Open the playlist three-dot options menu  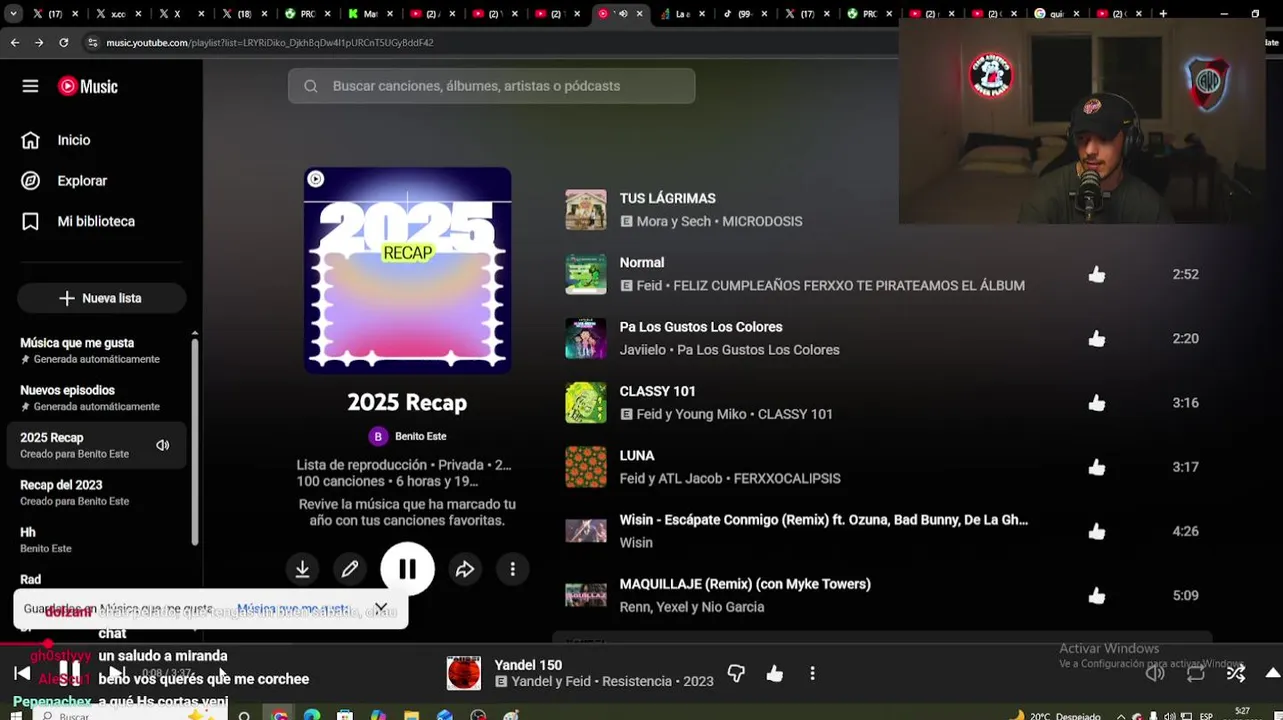point(513,569)
